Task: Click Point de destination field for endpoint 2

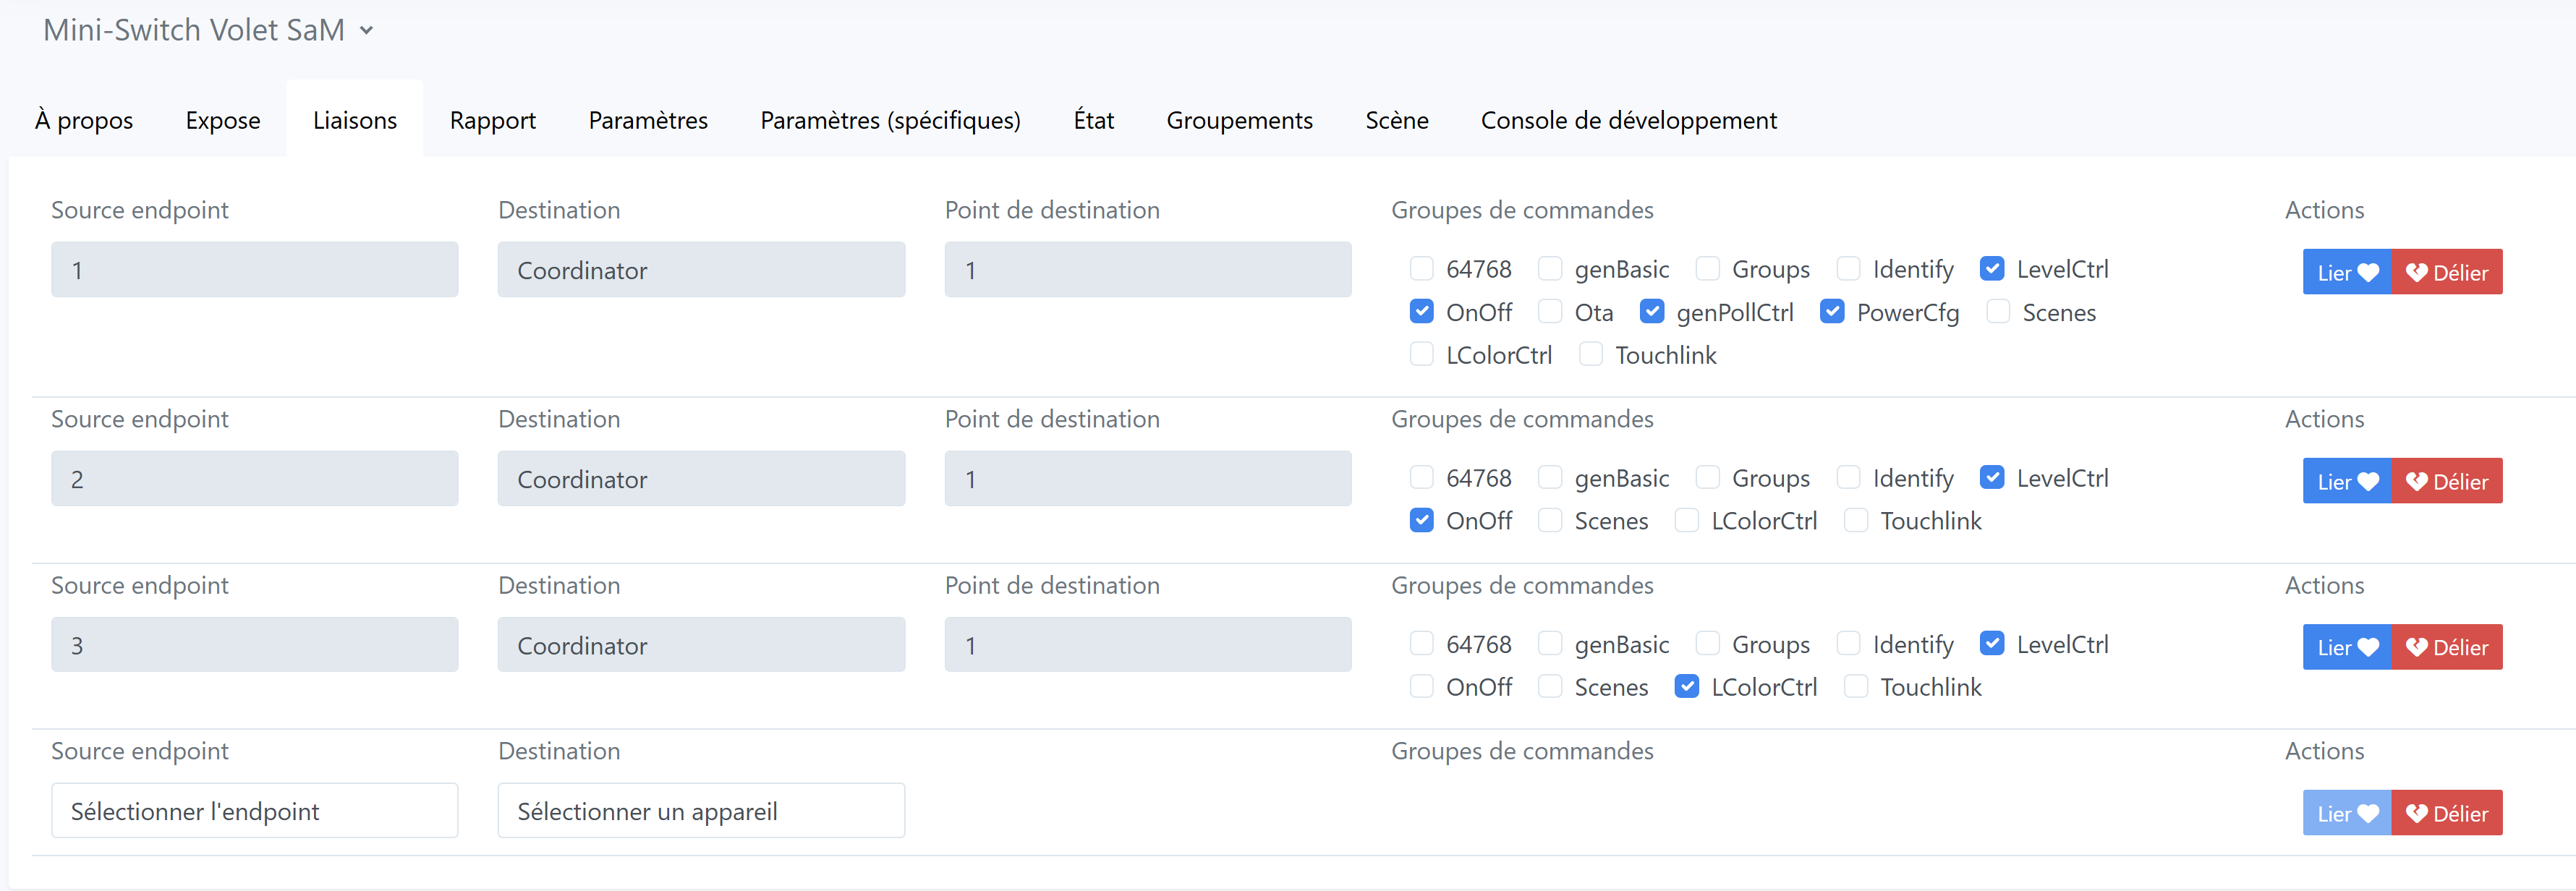Action: tap(1148, 478)
